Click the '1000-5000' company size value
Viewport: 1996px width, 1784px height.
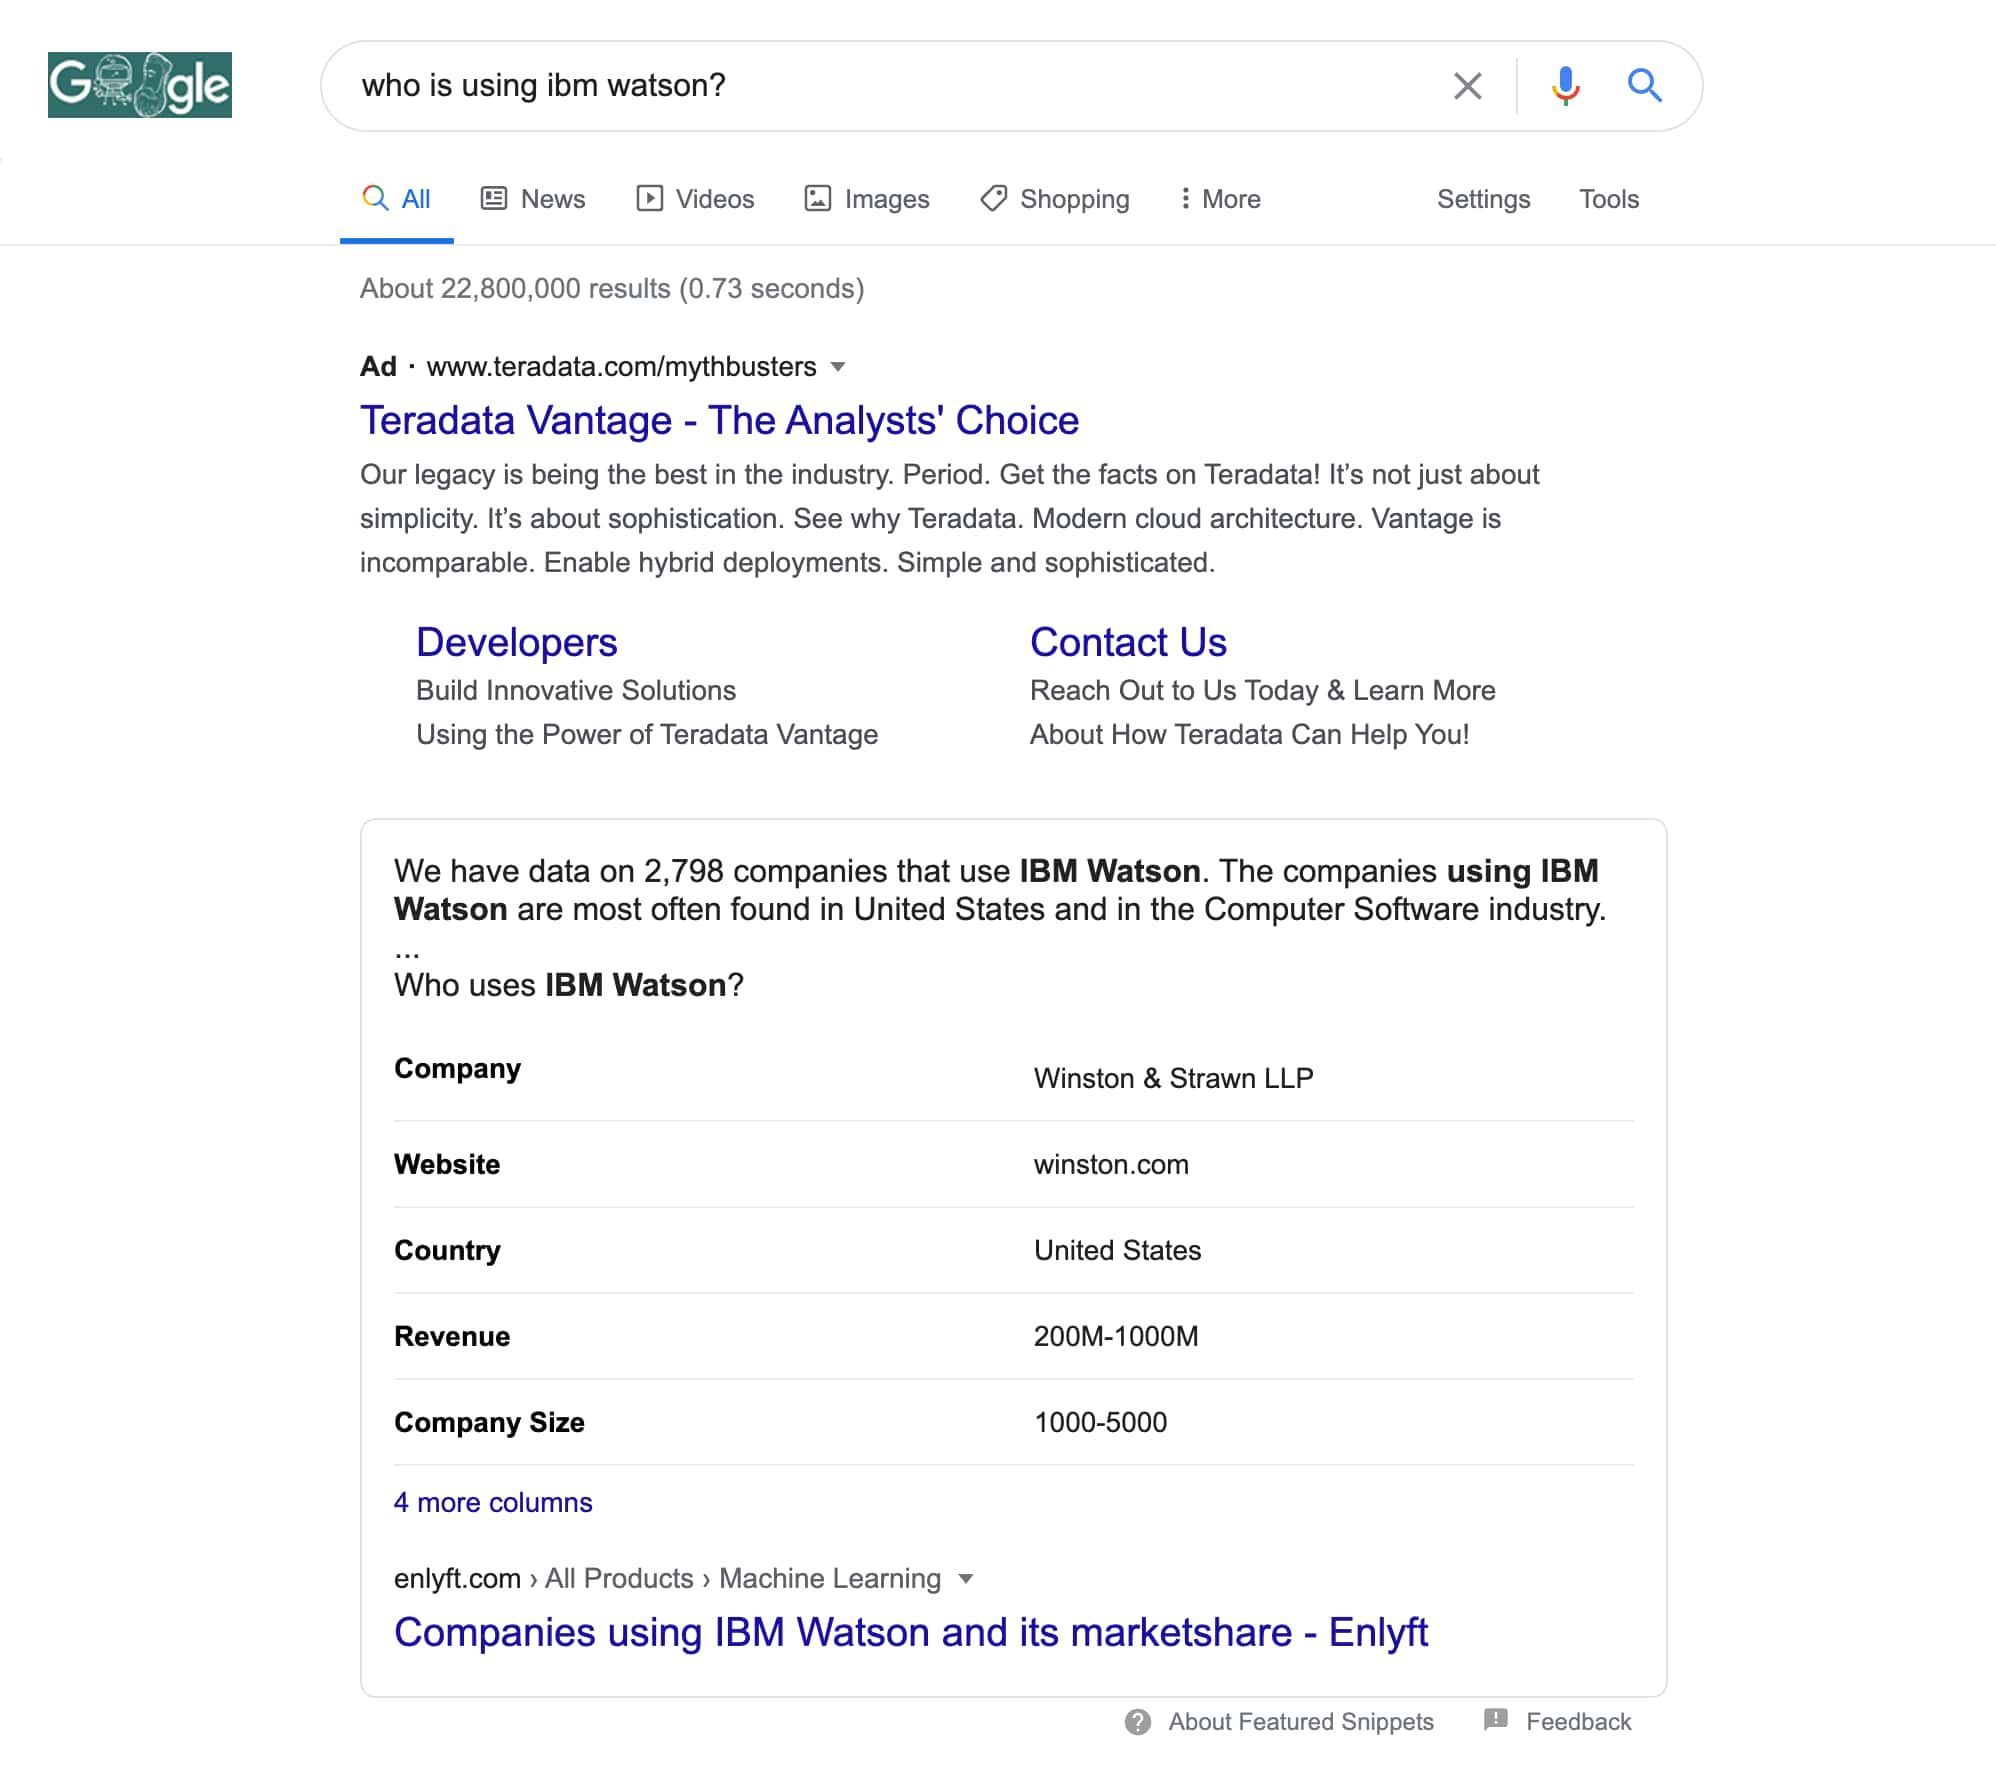[1100, 1422]
